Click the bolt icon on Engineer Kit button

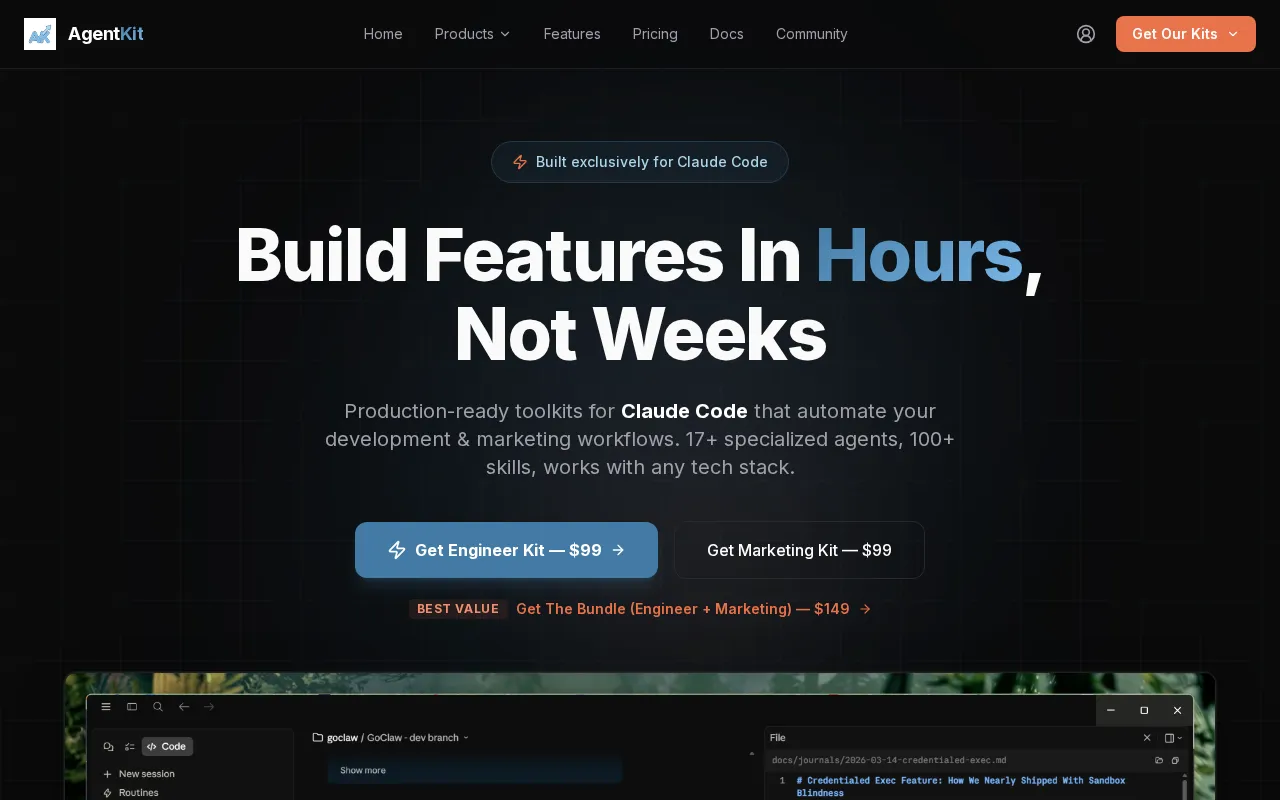point(397,550)
